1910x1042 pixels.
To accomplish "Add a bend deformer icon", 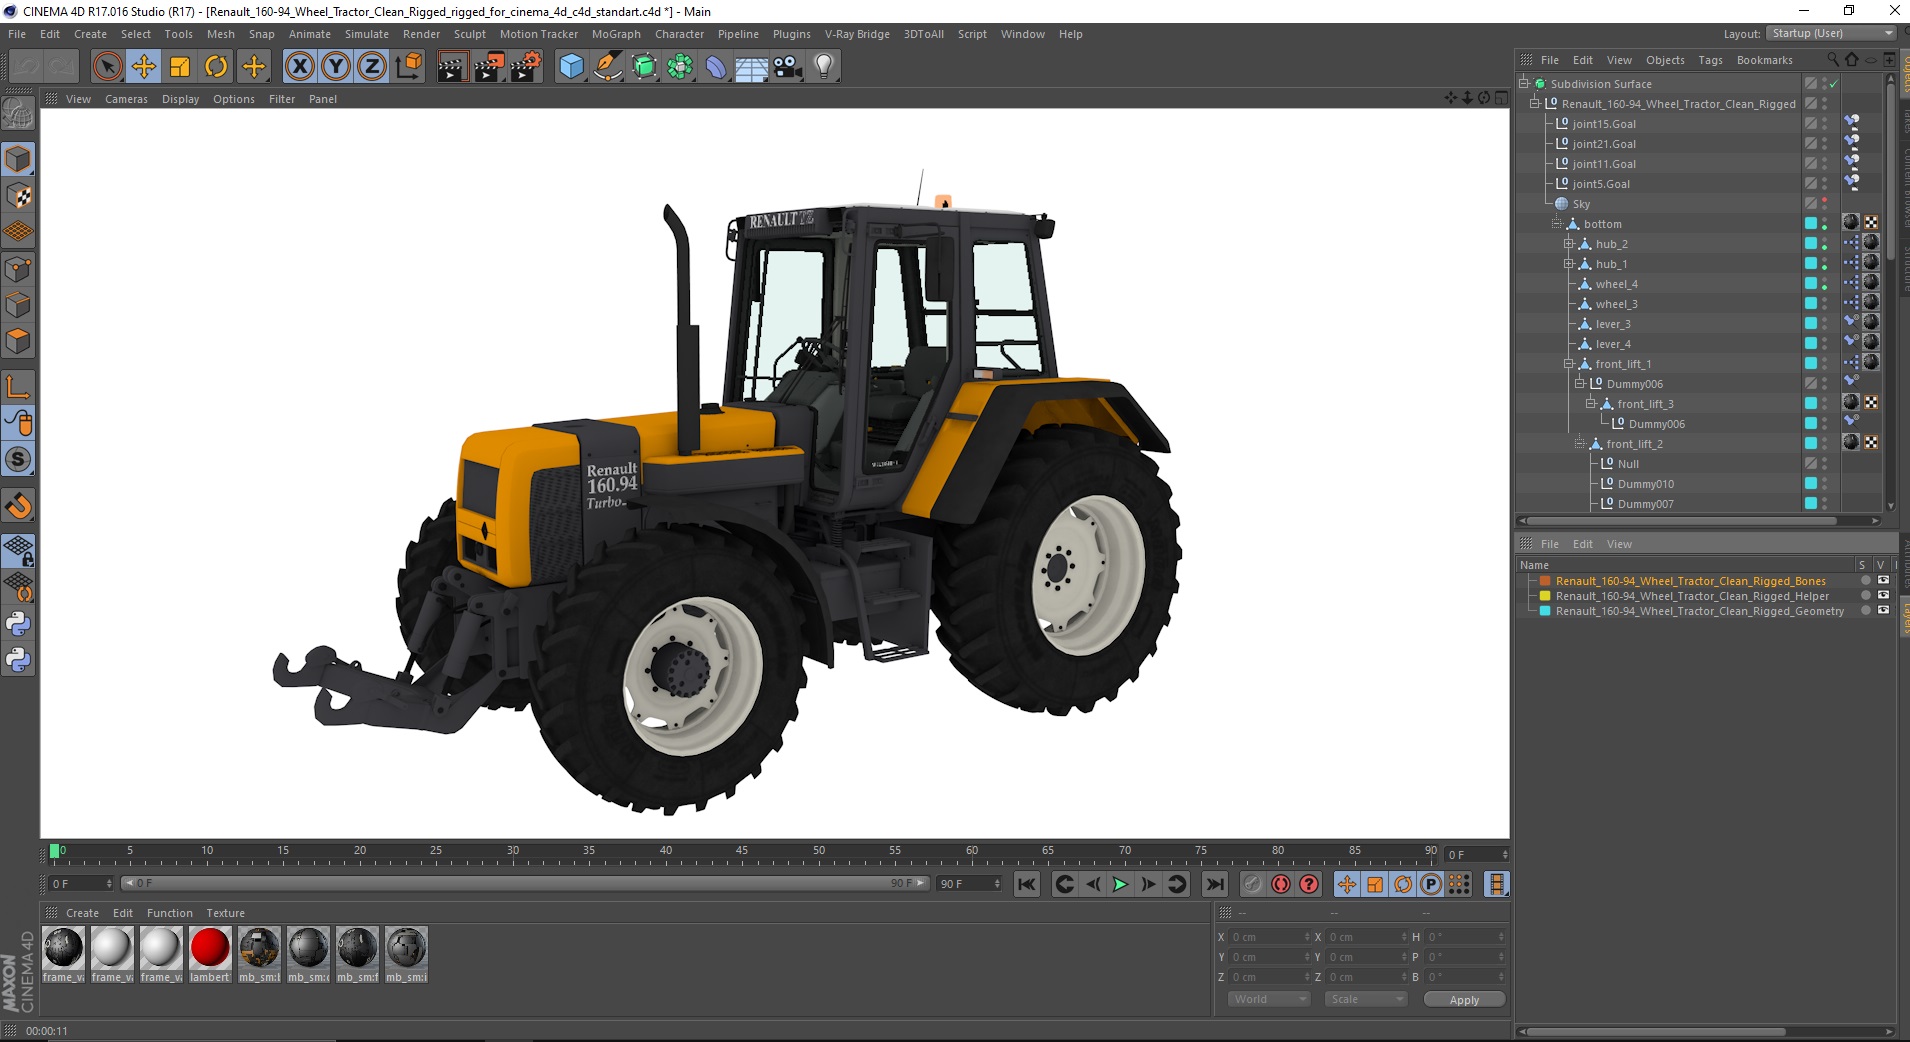I will tap(716, 67).
